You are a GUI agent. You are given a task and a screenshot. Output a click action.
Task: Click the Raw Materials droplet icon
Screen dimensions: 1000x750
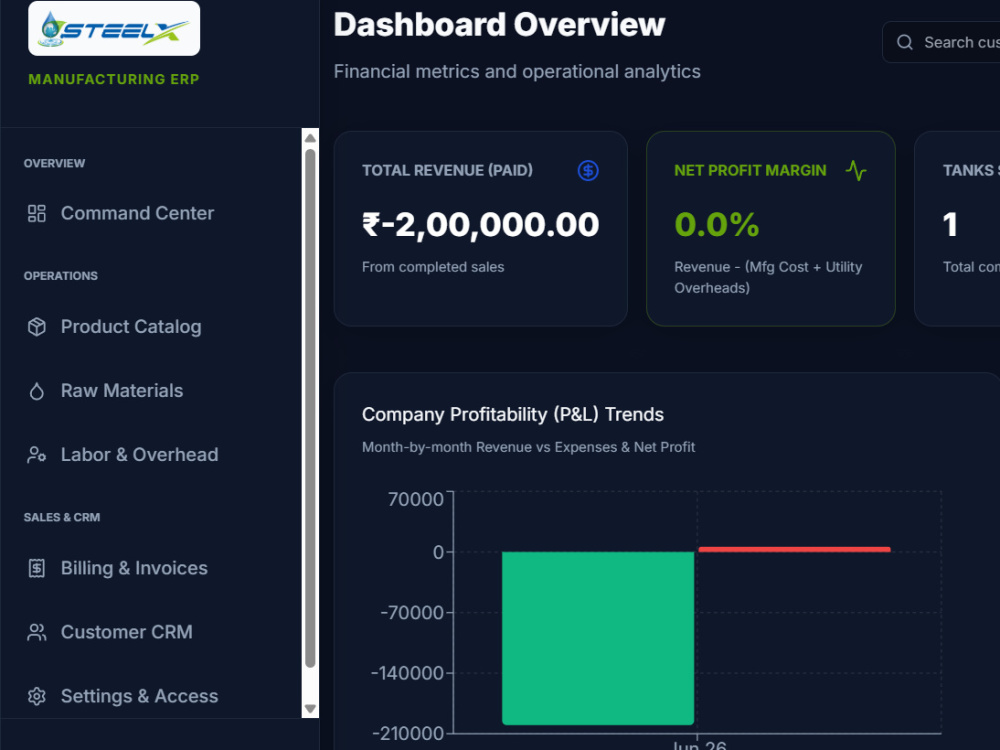36,390
